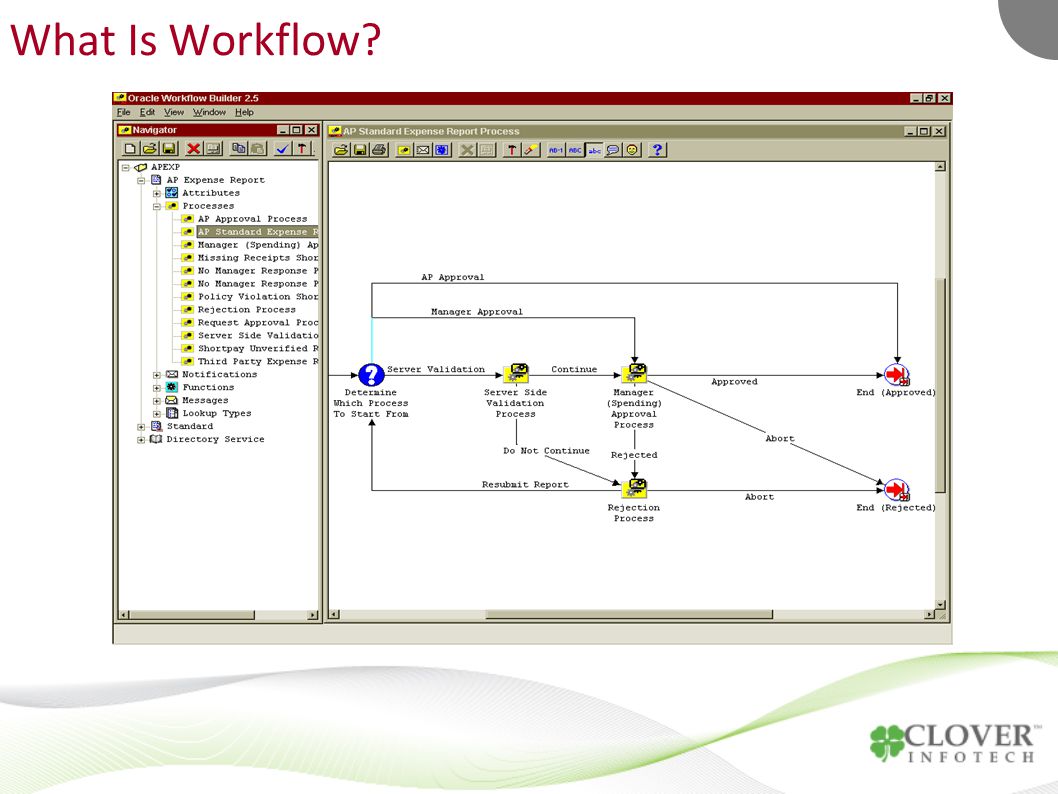Click the Resubmit Report transition label
The image size is (1058, 794).
[525, 484]
